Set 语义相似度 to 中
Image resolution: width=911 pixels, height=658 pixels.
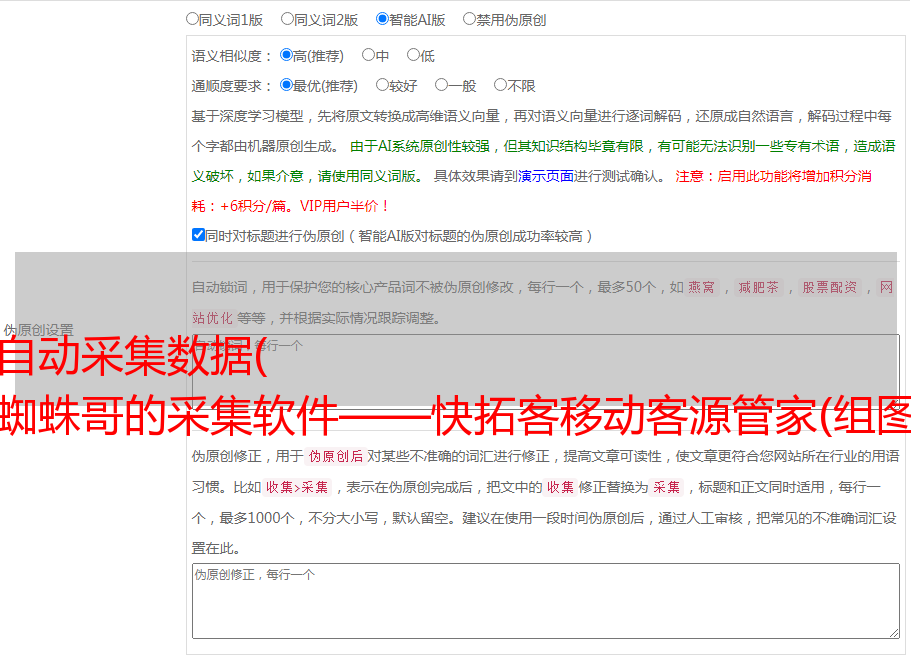click(368, 55)
